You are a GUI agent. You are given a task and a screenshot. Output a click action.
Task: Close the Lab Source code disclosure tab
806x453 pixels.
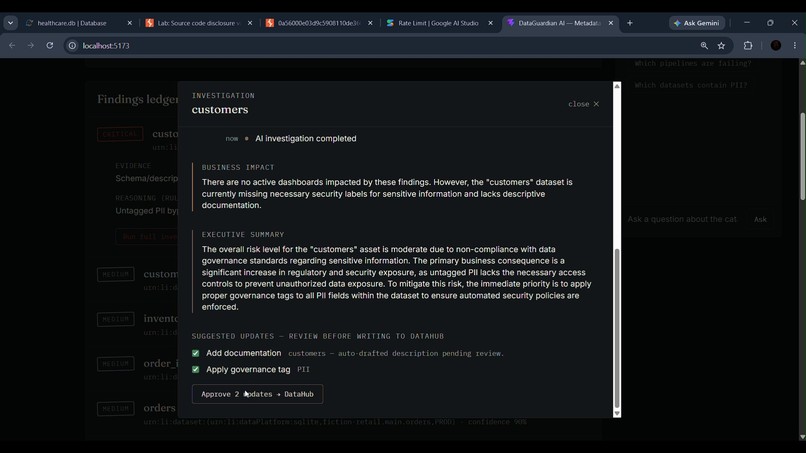coord(250,23)
